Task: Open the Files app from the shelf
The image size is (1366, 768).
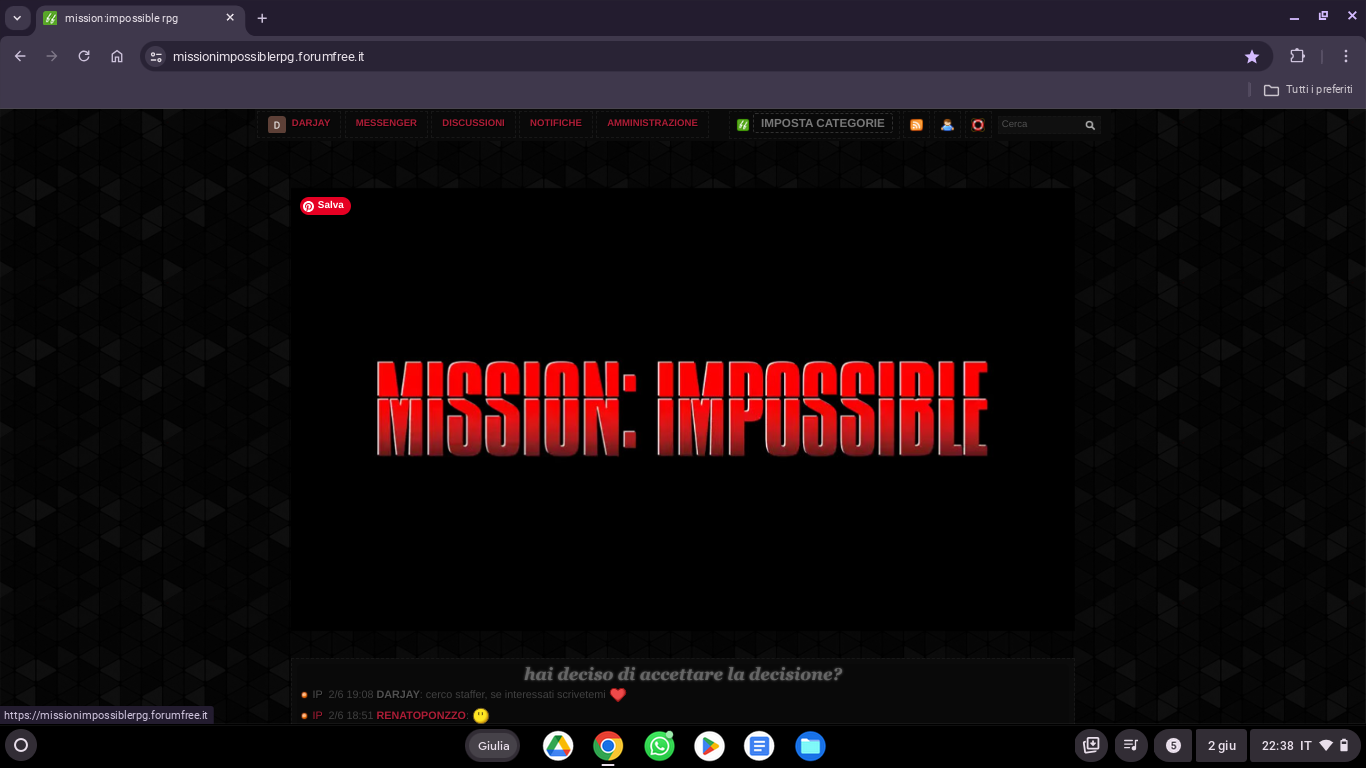Action: (810, 746)
